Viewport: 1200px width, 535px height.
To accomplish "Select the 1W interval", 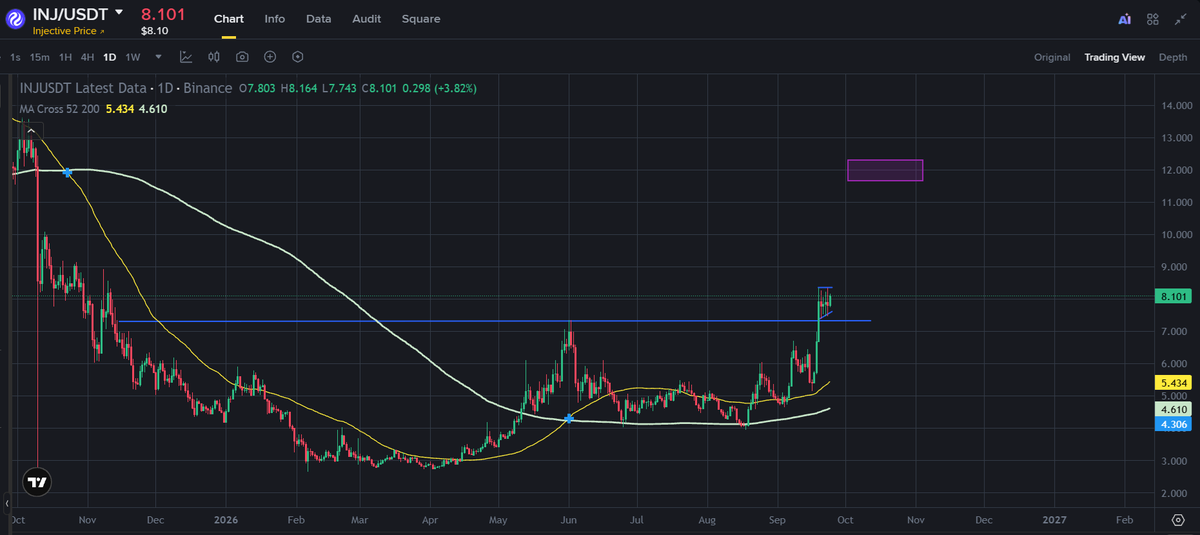I will pyautogui.click(x=133, y=57).
